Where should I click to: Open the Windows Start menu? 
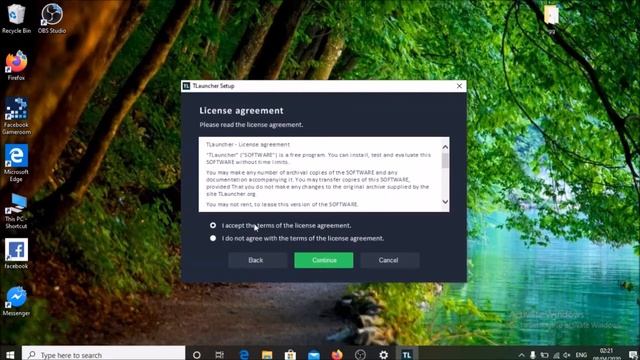pyautogui.click(x=10, y=355)
